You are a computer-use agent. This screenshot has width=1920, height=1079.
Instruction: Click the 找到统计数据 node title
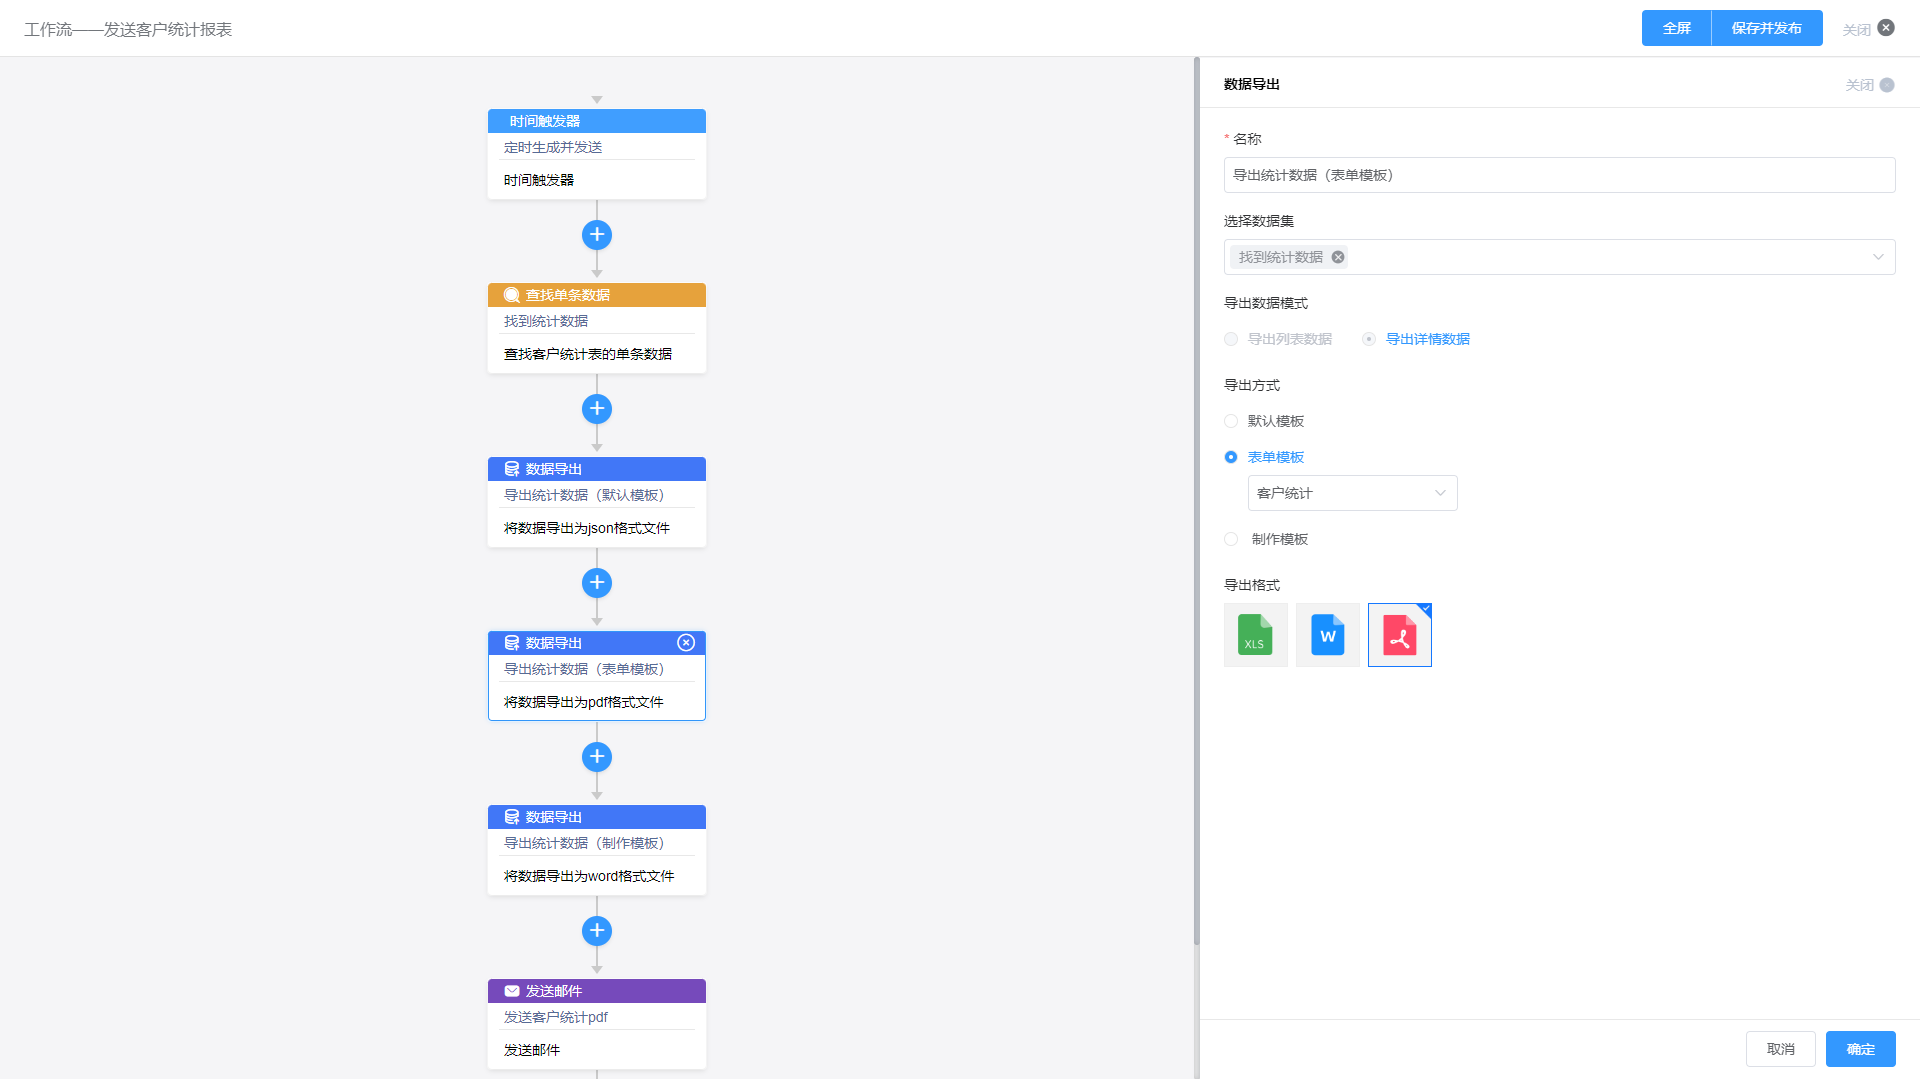[x=546, y=321]
